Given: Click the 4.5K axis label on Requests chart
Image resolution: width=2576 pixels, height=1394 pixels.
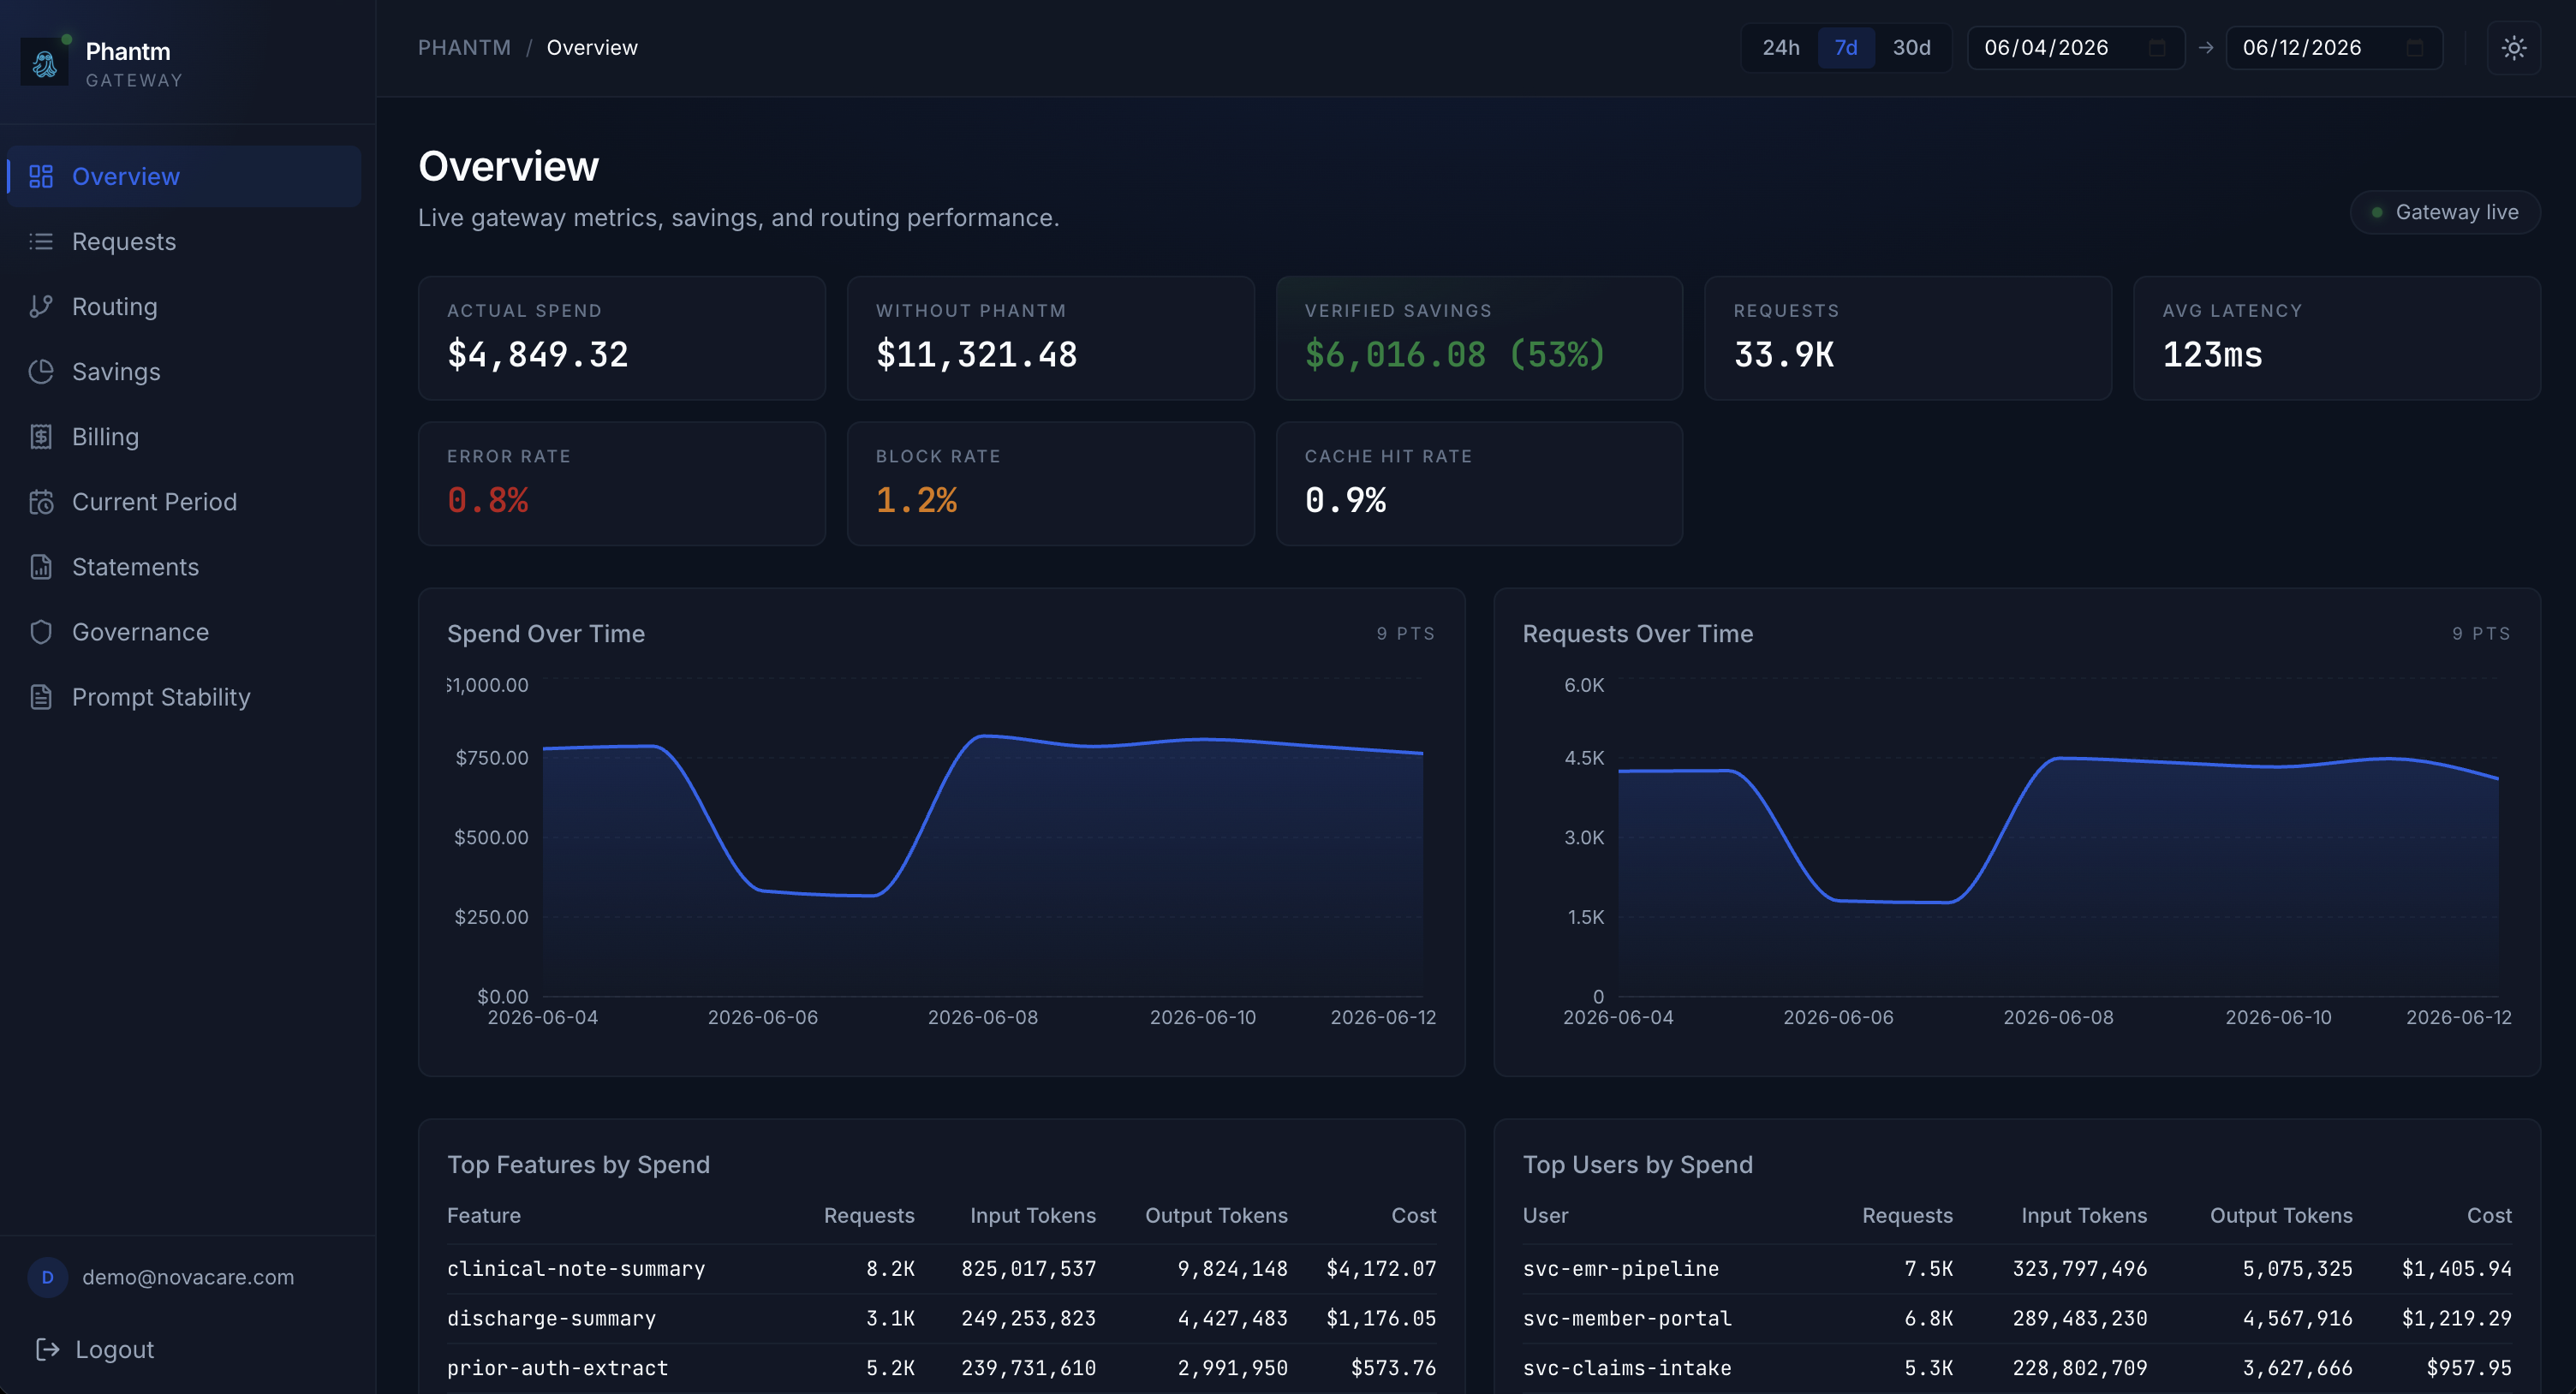Looking at the screenshot, I should point(1584,758).
